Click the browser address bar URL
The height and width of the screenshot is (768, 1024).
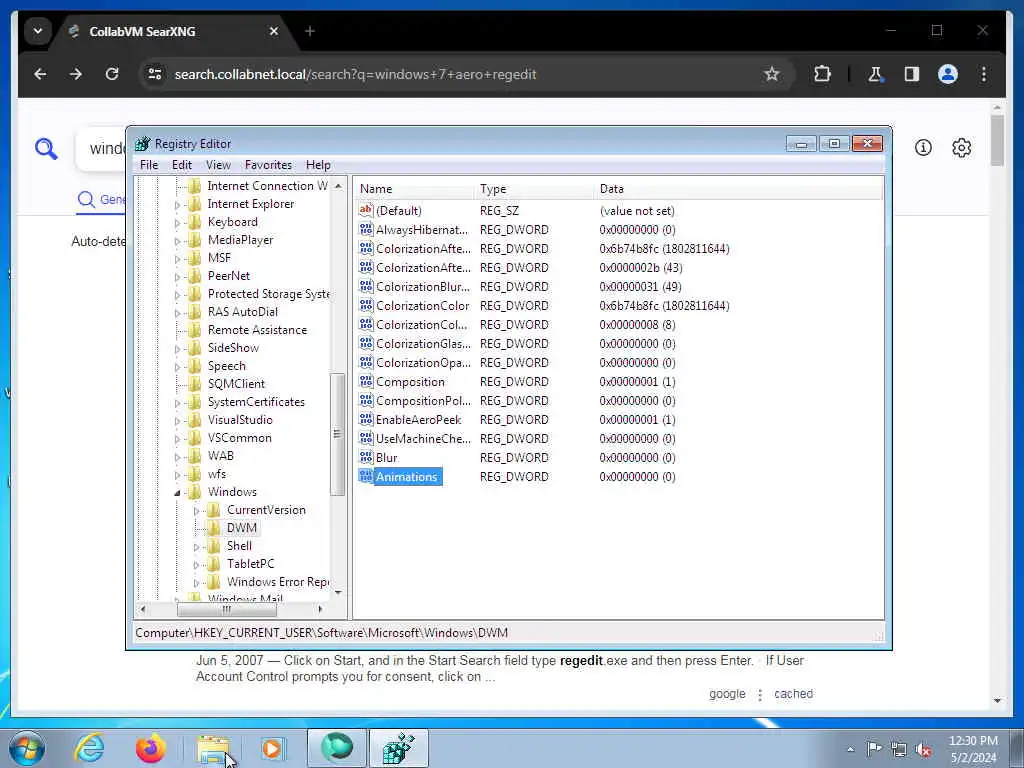(355, 74)
